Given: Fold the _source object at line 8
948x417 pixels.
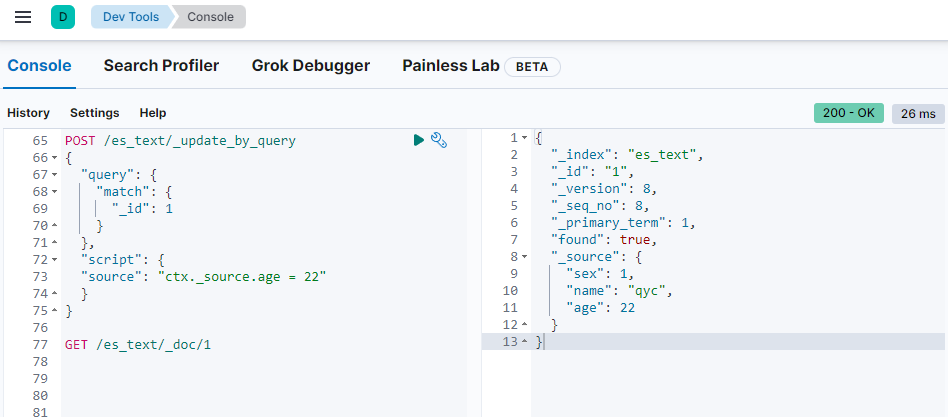Looking at the screenshot, I should pos(526,257).
